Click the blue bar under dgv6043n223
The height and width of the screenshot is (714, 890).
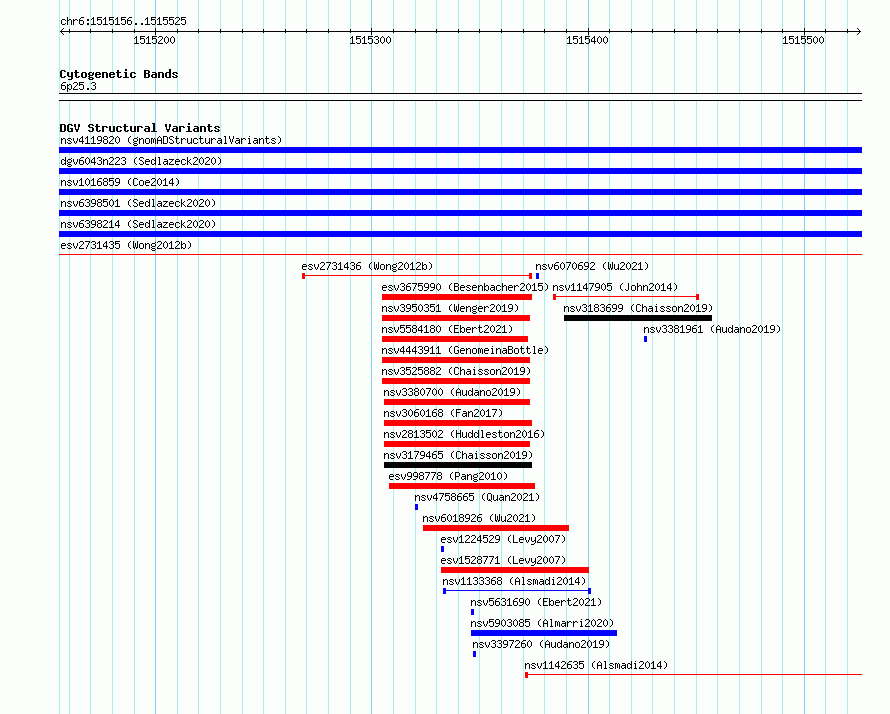[460, 171]
